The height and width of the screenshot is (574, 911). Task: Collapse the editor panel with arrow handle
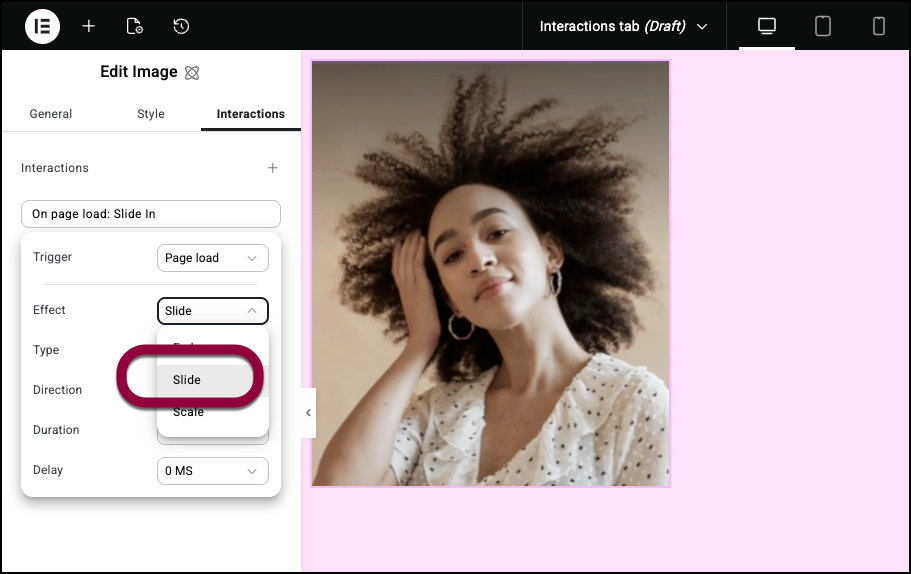308,412
